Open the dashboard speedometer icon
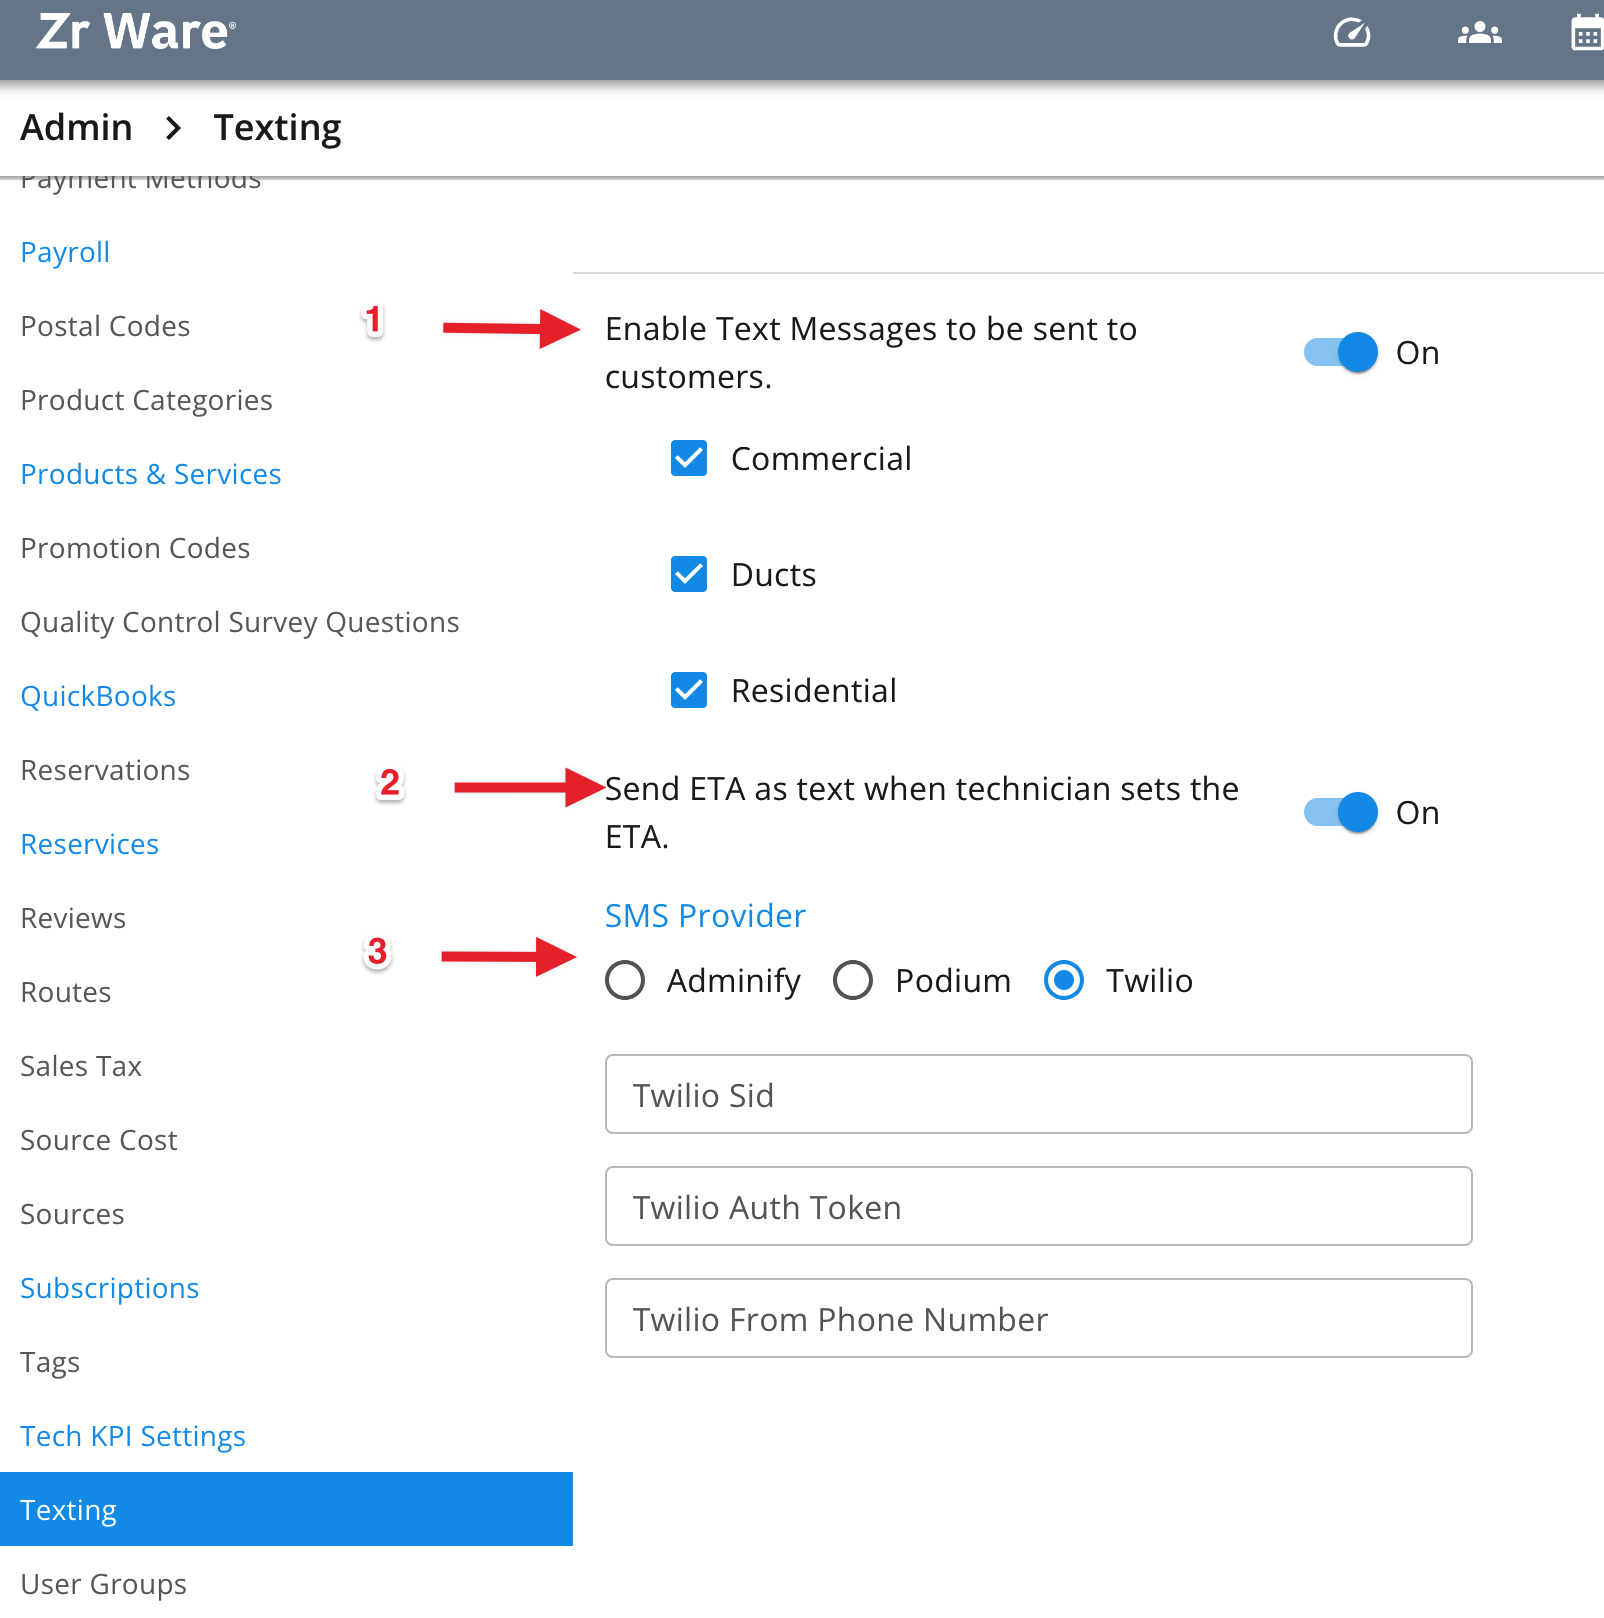 pyautogui.click(x=1352, y=33)
